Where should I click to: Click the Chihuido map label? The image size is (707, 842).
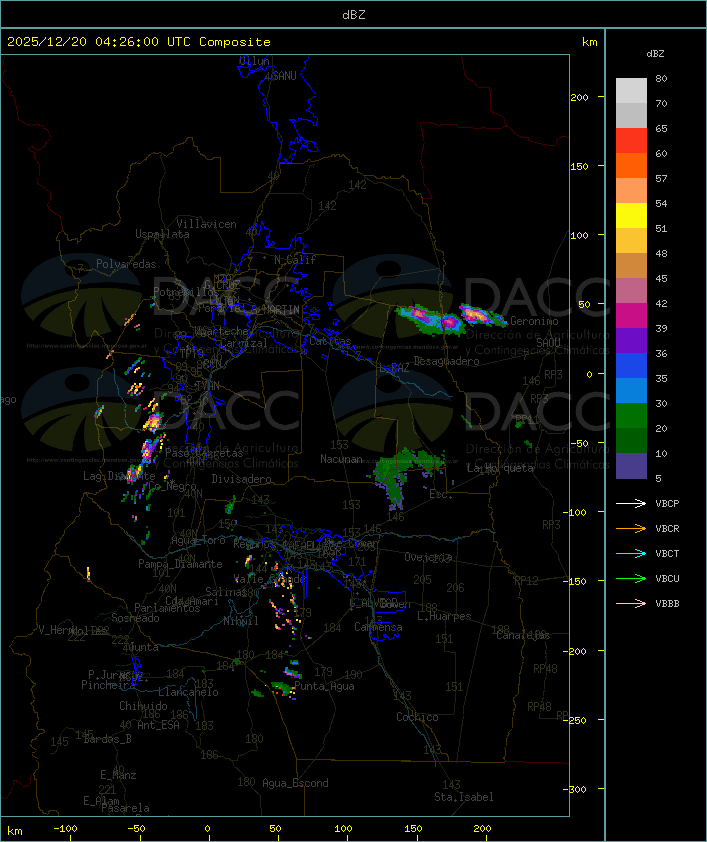(143, 706)
